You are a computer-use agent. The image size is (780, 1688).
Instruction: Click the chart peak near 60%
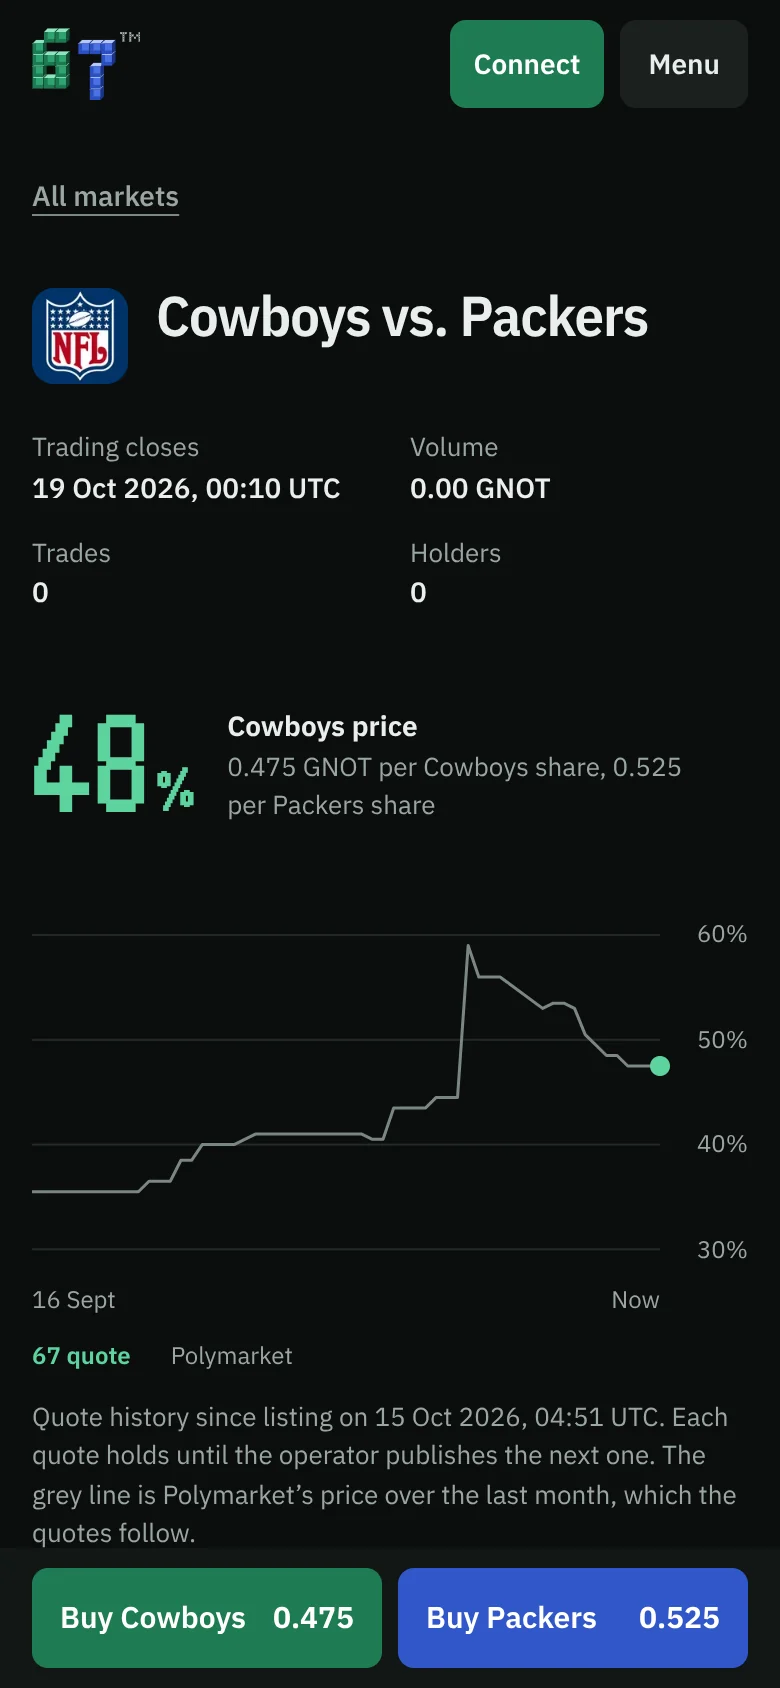(x=468, y=945)
